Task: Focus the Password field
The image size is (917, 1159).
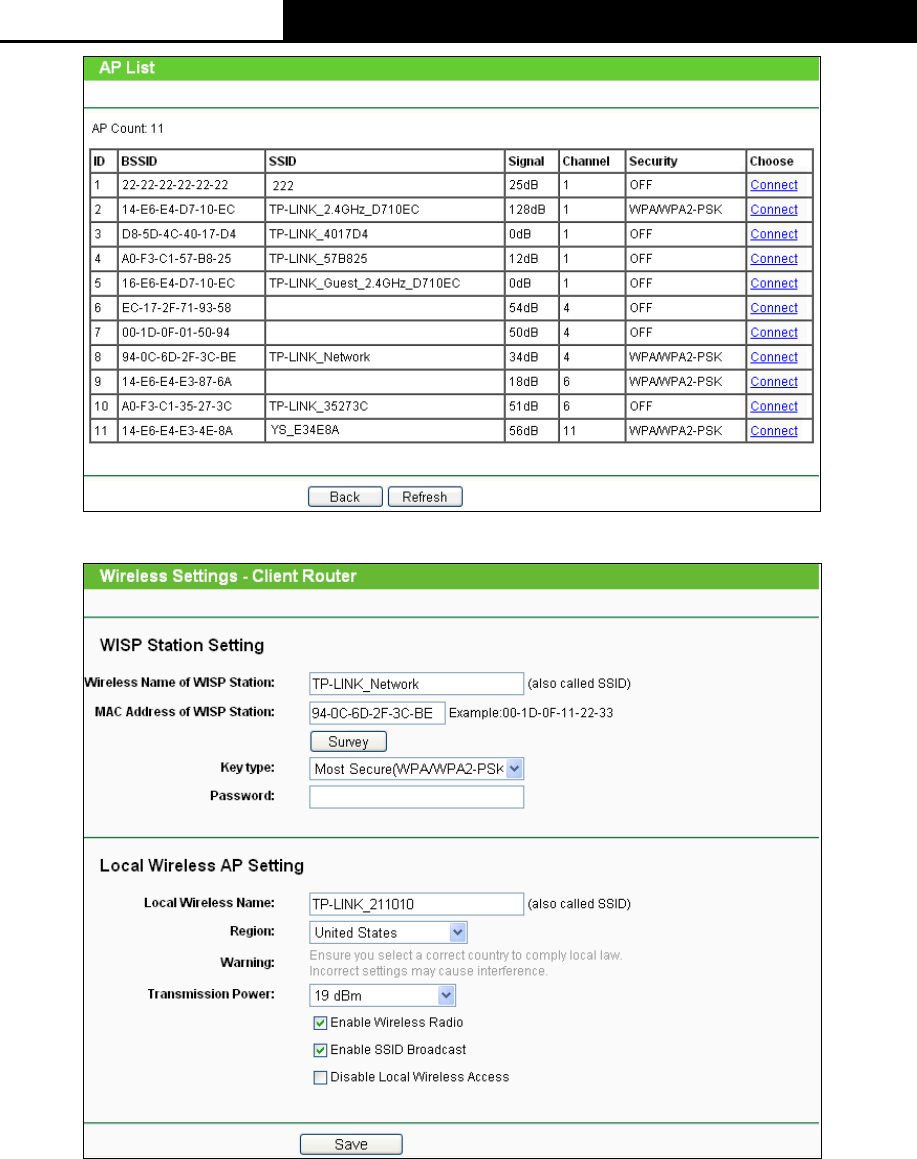Action: (x=417, y=797)
